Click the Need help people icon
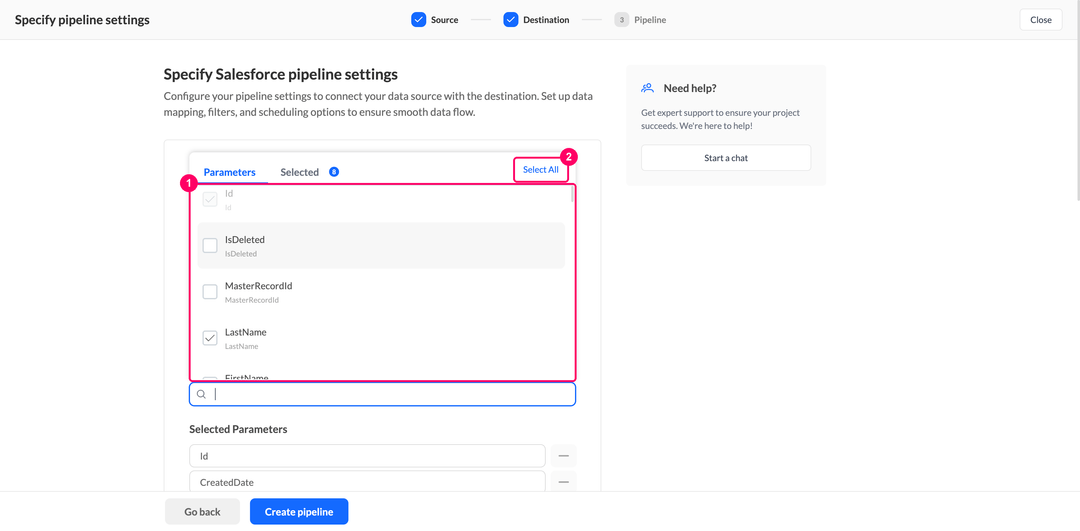1080x531 pixels. (647, 88)
